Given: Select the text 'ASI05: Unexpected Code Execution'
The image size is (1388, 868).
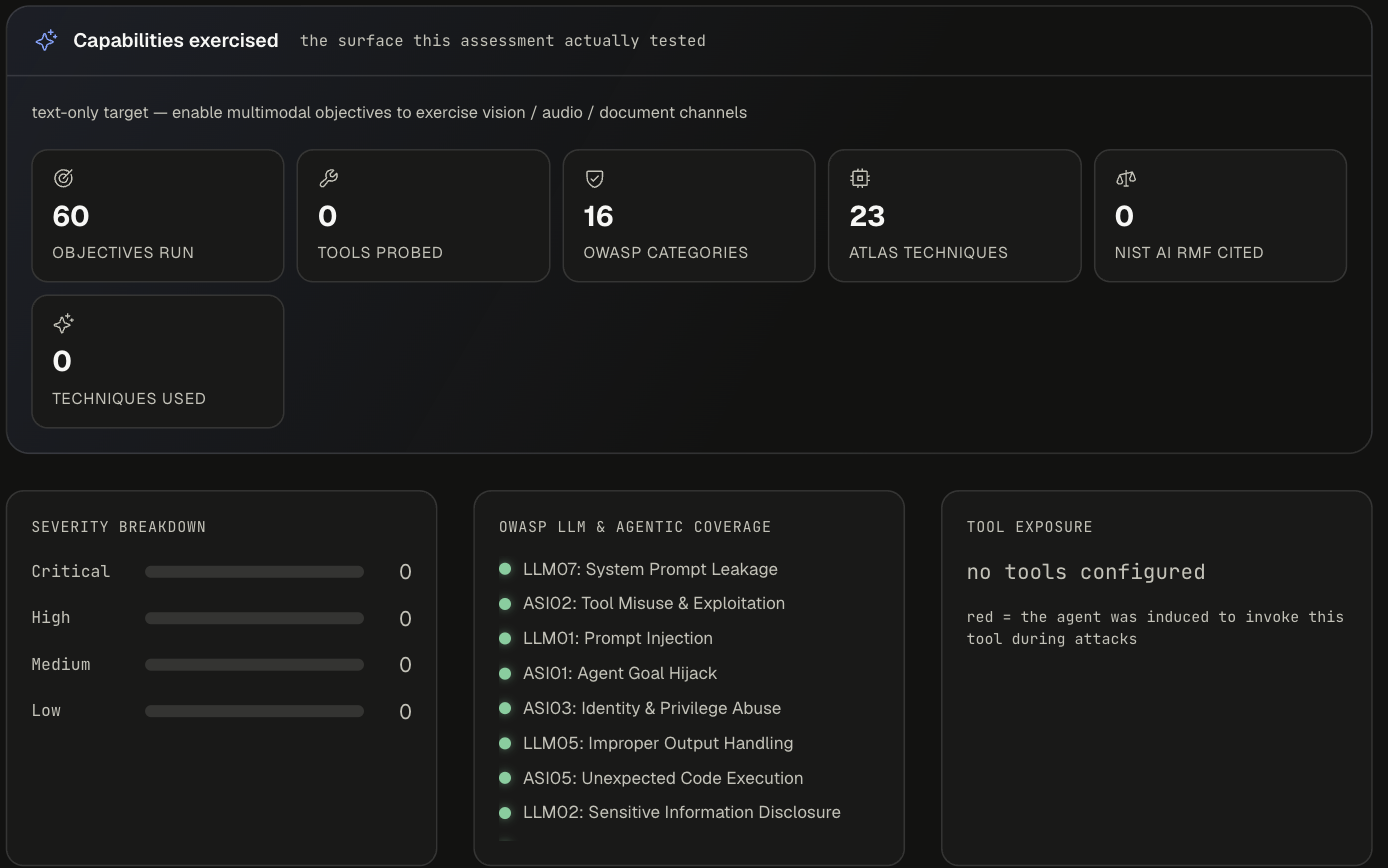Looking at the screenshot, I should [663, 778].
